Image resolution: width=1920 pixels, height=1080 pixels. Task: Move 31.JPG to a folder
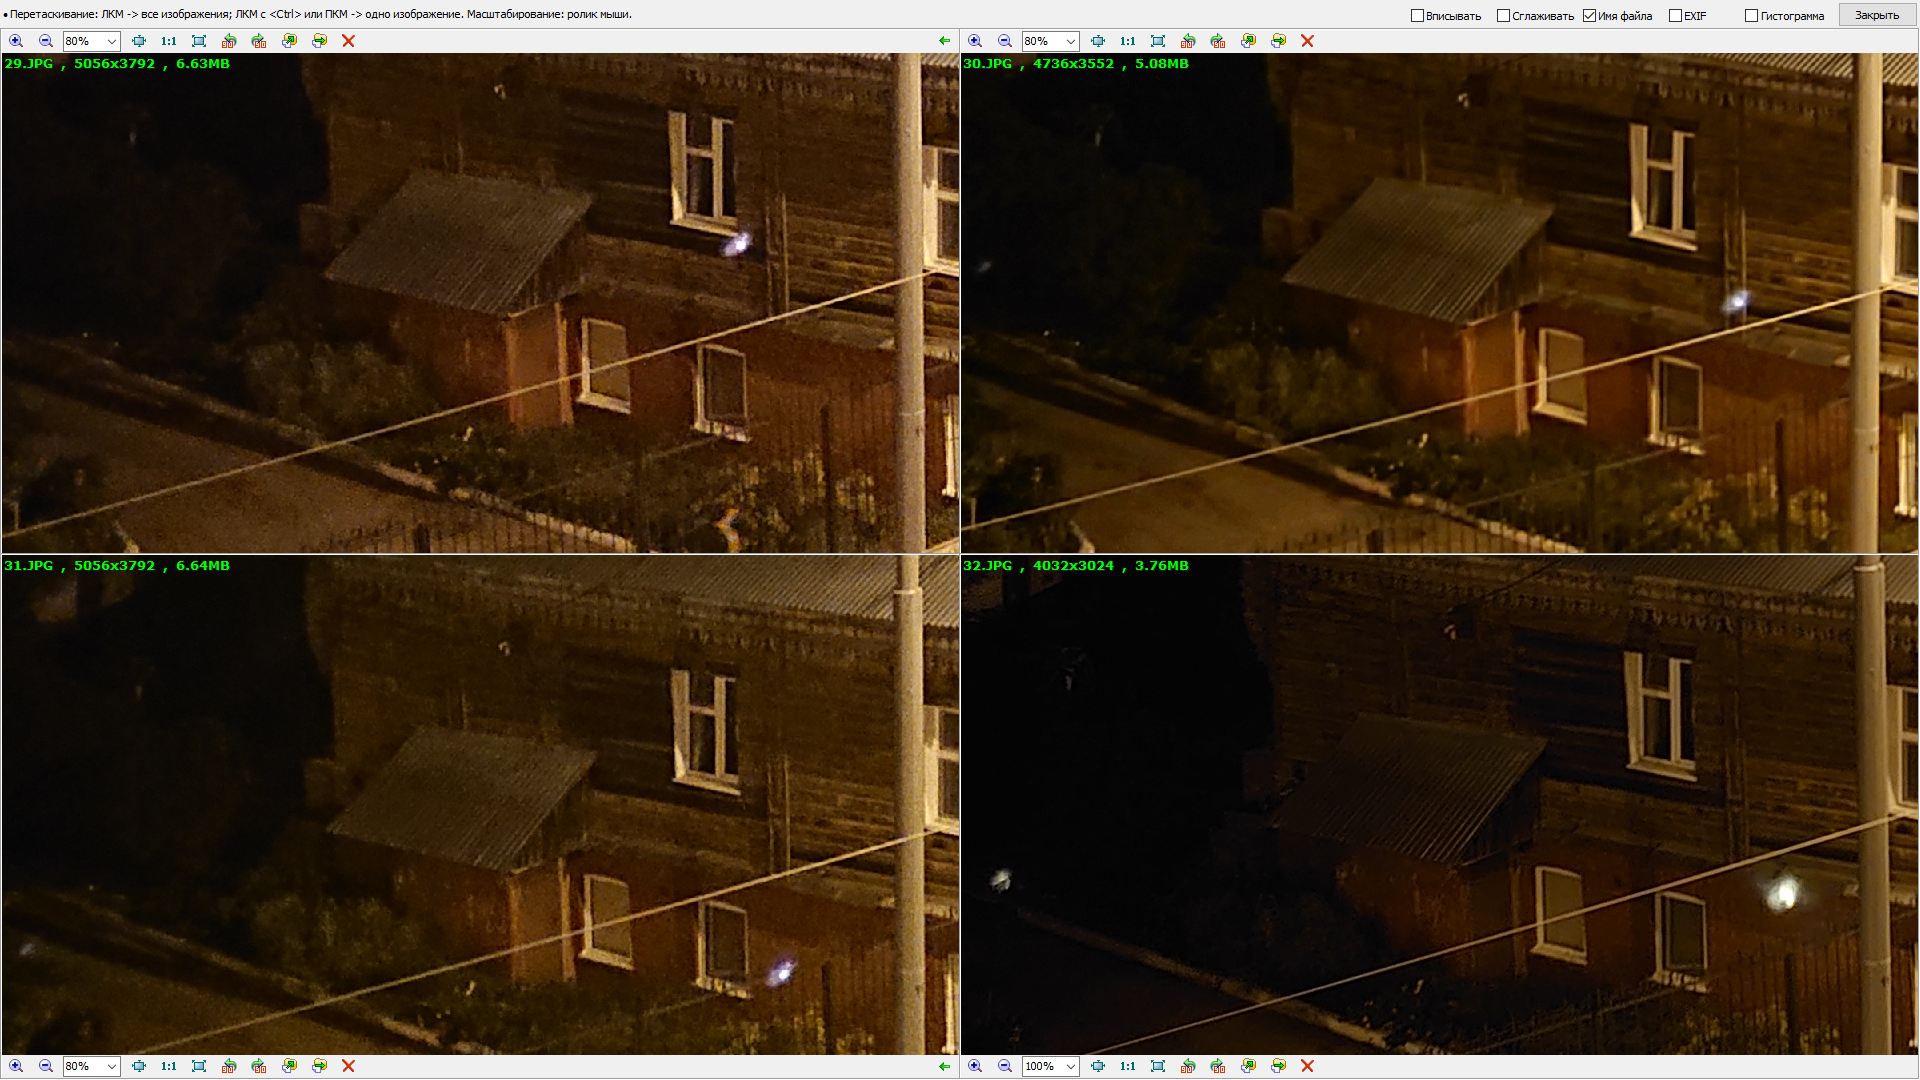(319, 1066)
